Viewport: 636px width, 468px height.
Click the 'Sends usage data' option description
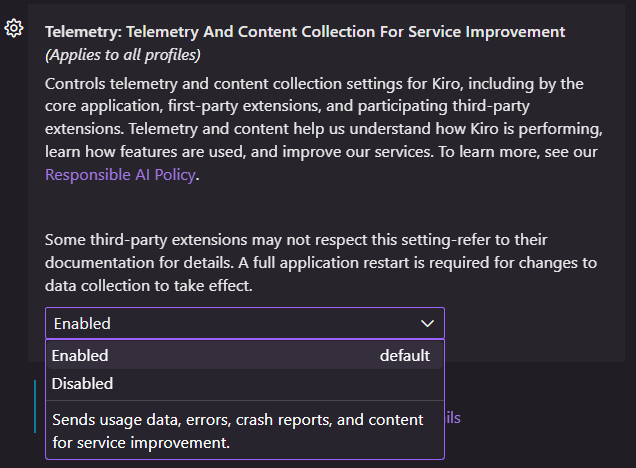tap(238, 431)
